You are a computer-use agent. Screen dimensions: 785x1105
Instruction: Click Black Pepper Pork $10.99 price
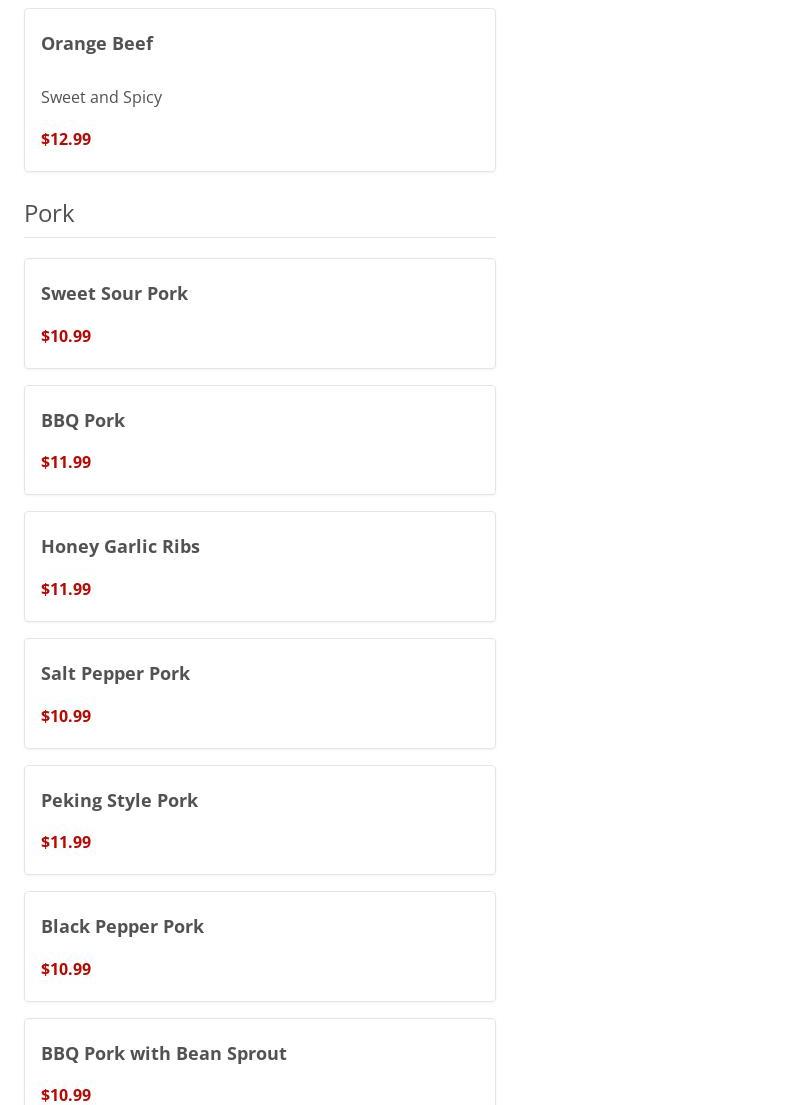point(66,969)
